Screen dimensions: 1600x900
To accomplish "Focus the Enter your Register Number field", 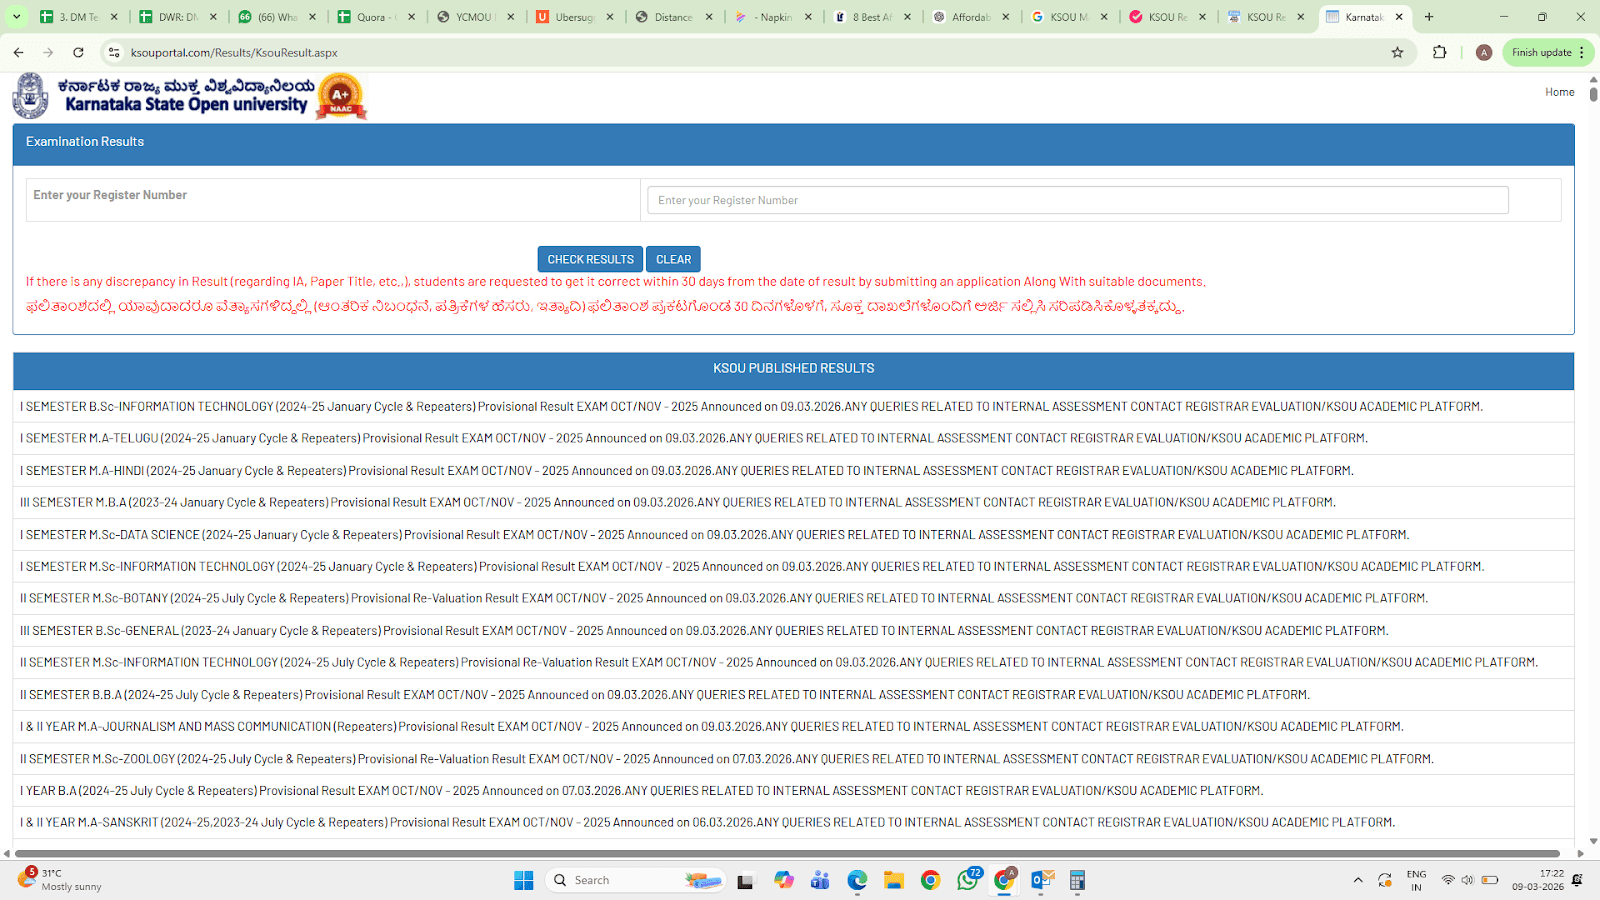I will [1077, 200].
